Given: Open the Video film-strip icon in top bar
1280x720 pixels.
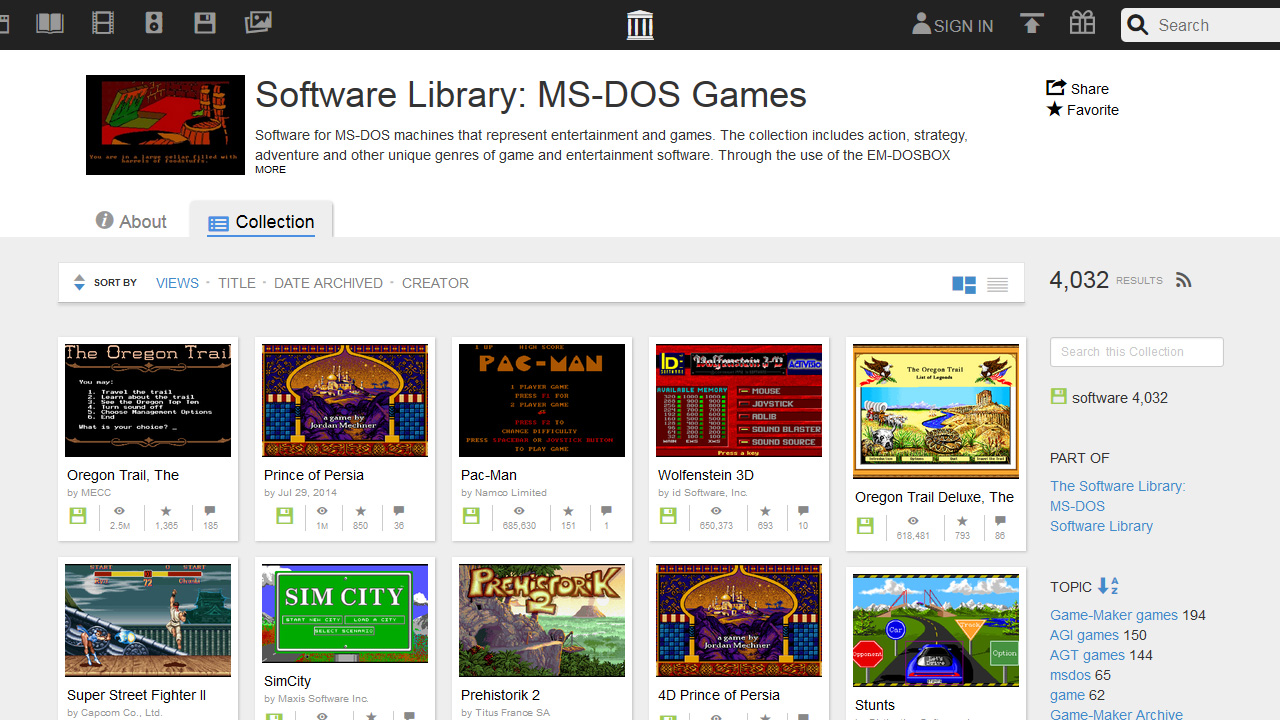Looking at the screenshot, I should click(102, 22).
